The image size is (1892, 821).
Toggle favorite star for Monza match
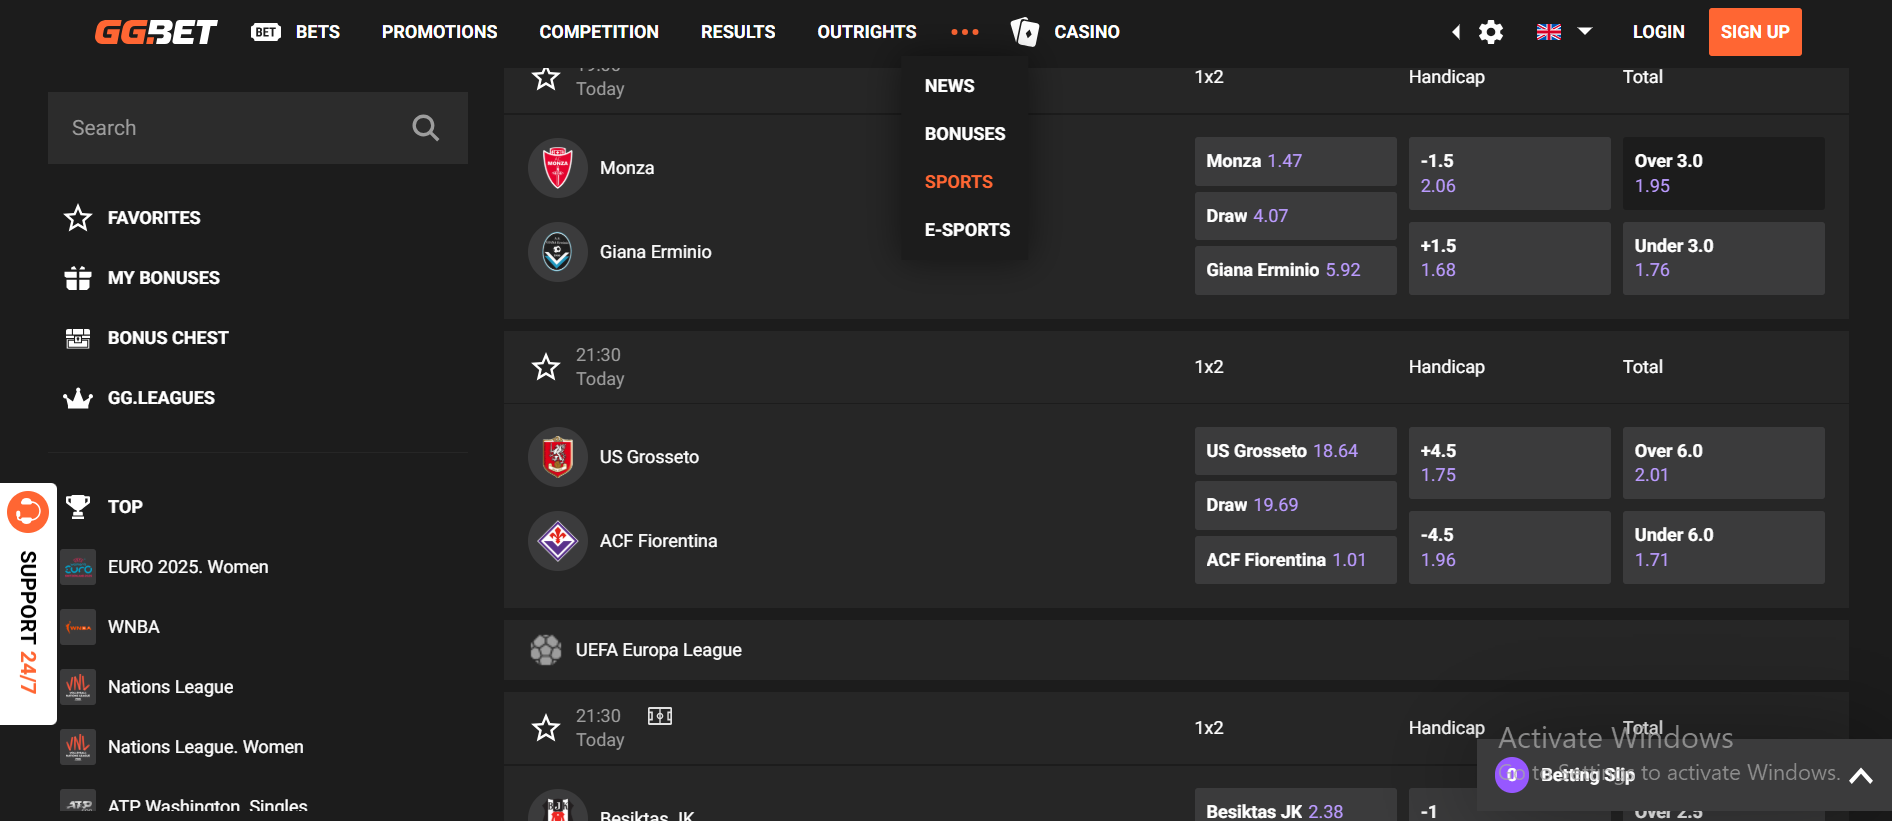tap(546, 78)
